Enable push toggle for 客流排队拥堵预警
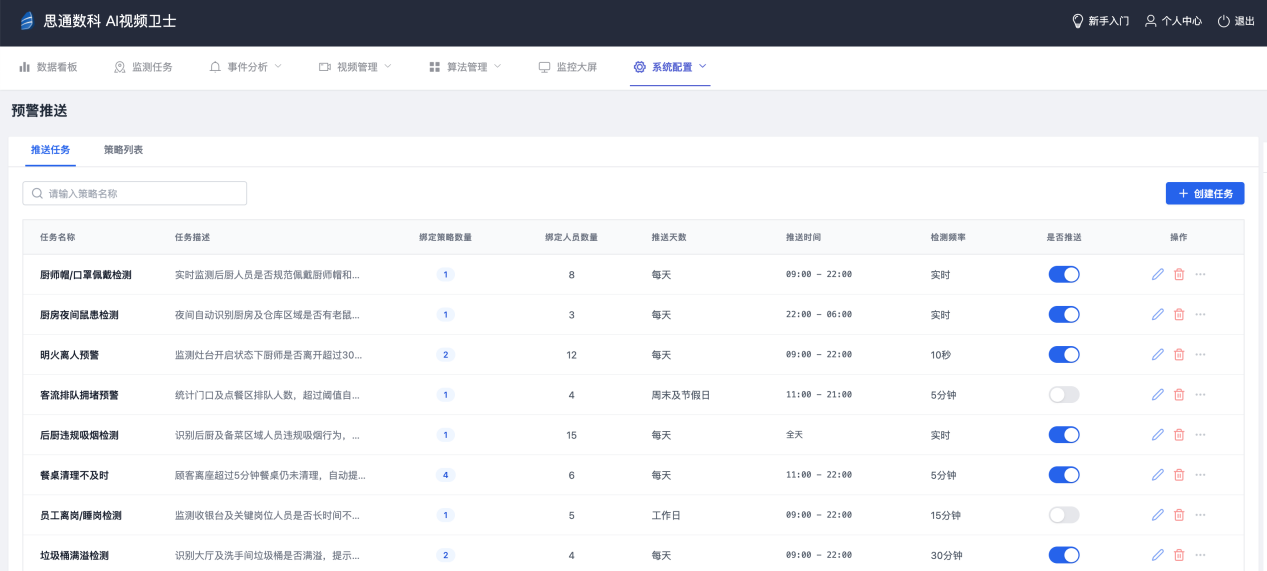 1064,394
